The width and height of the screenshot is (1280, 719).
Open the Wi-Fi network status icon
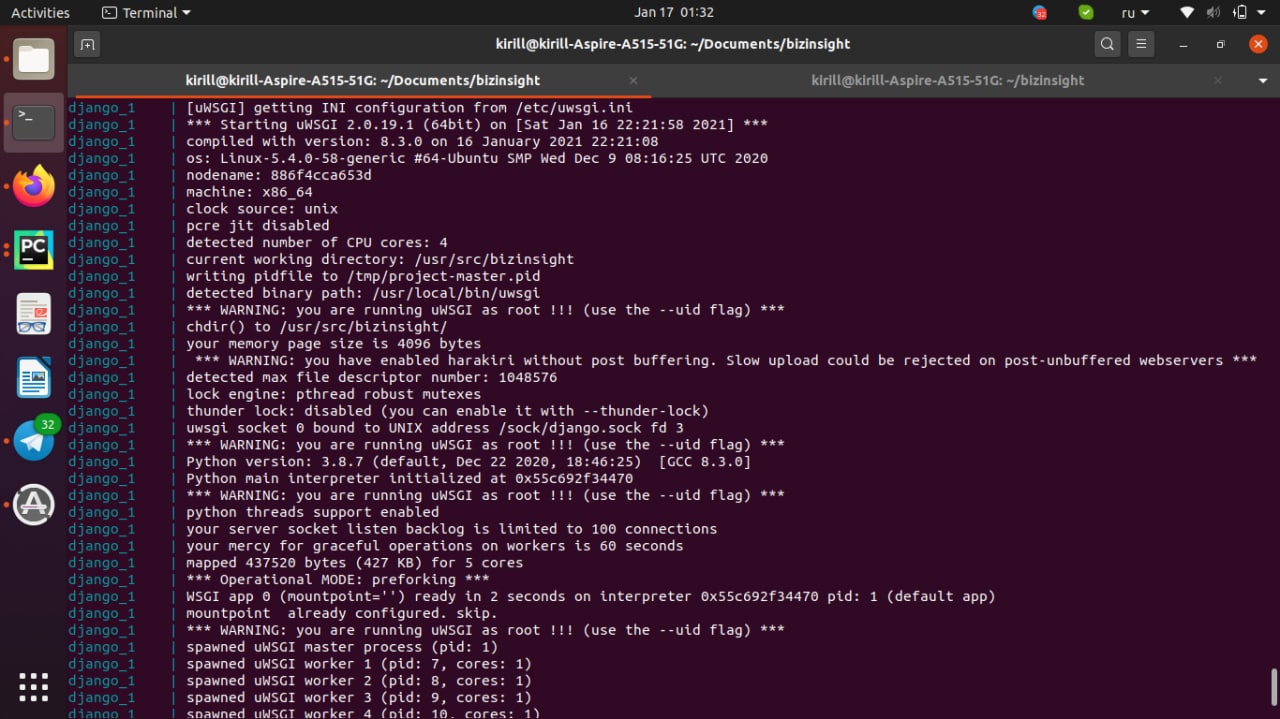coord(1187,13)
